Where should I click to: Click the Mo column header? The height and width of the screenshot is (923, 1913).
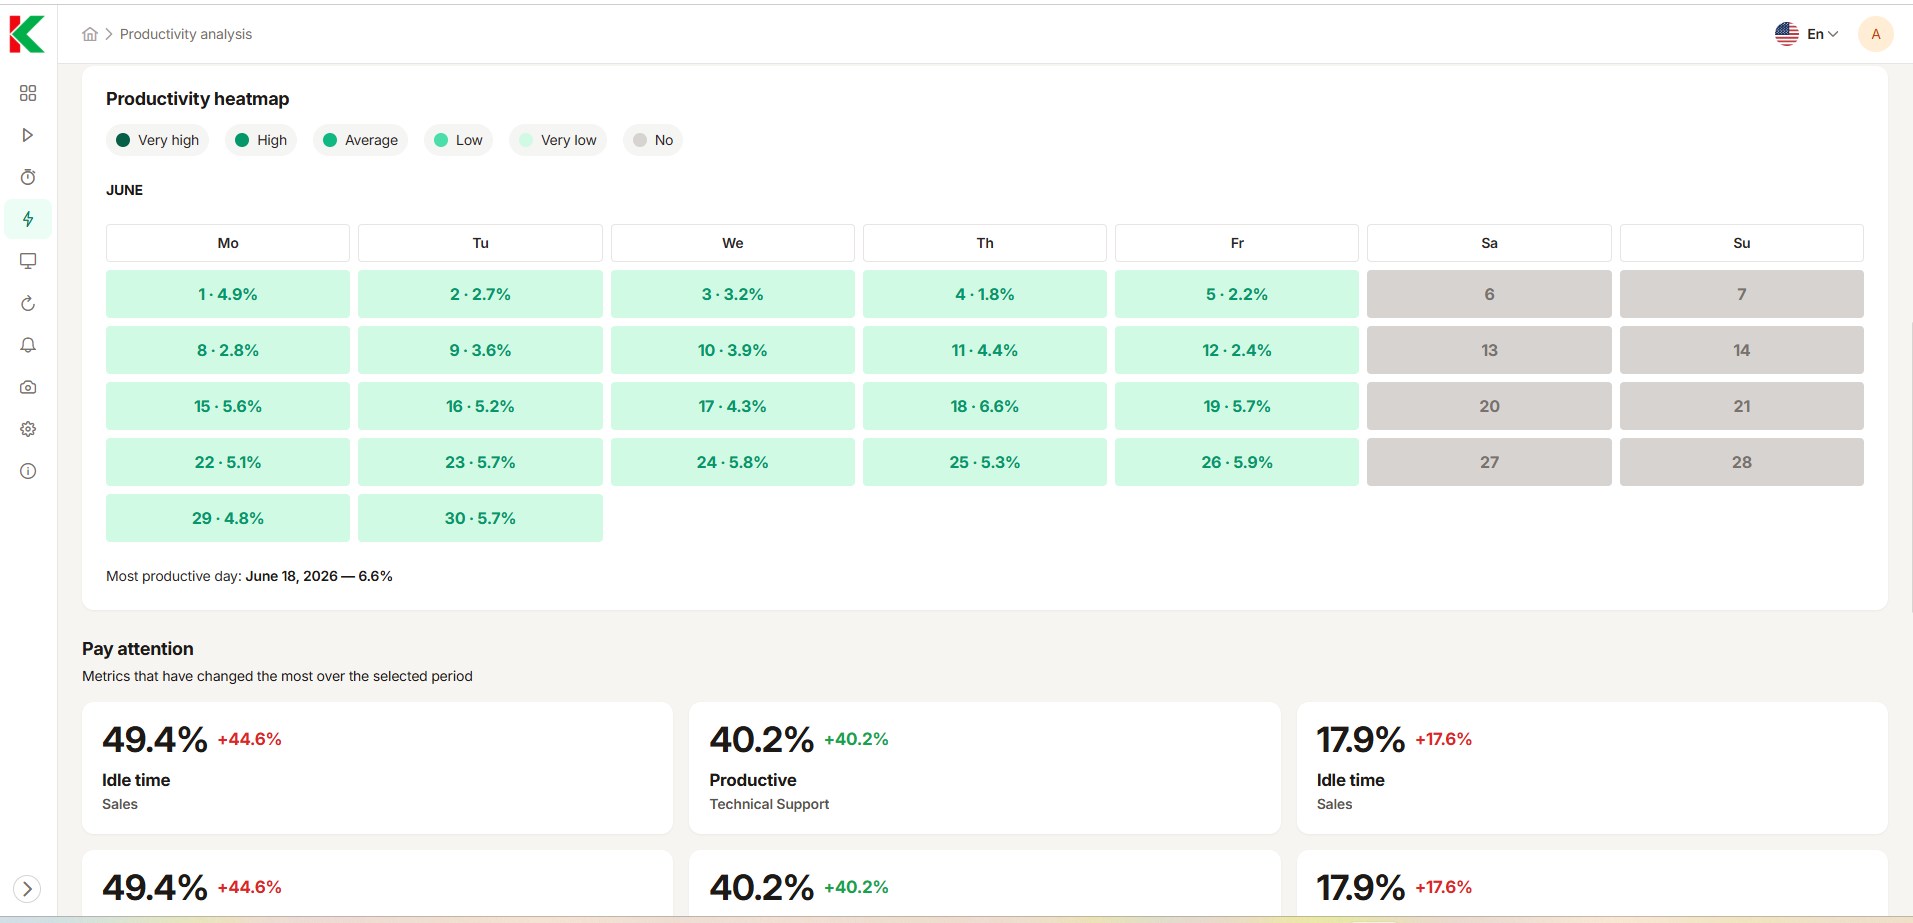point(228,243)
